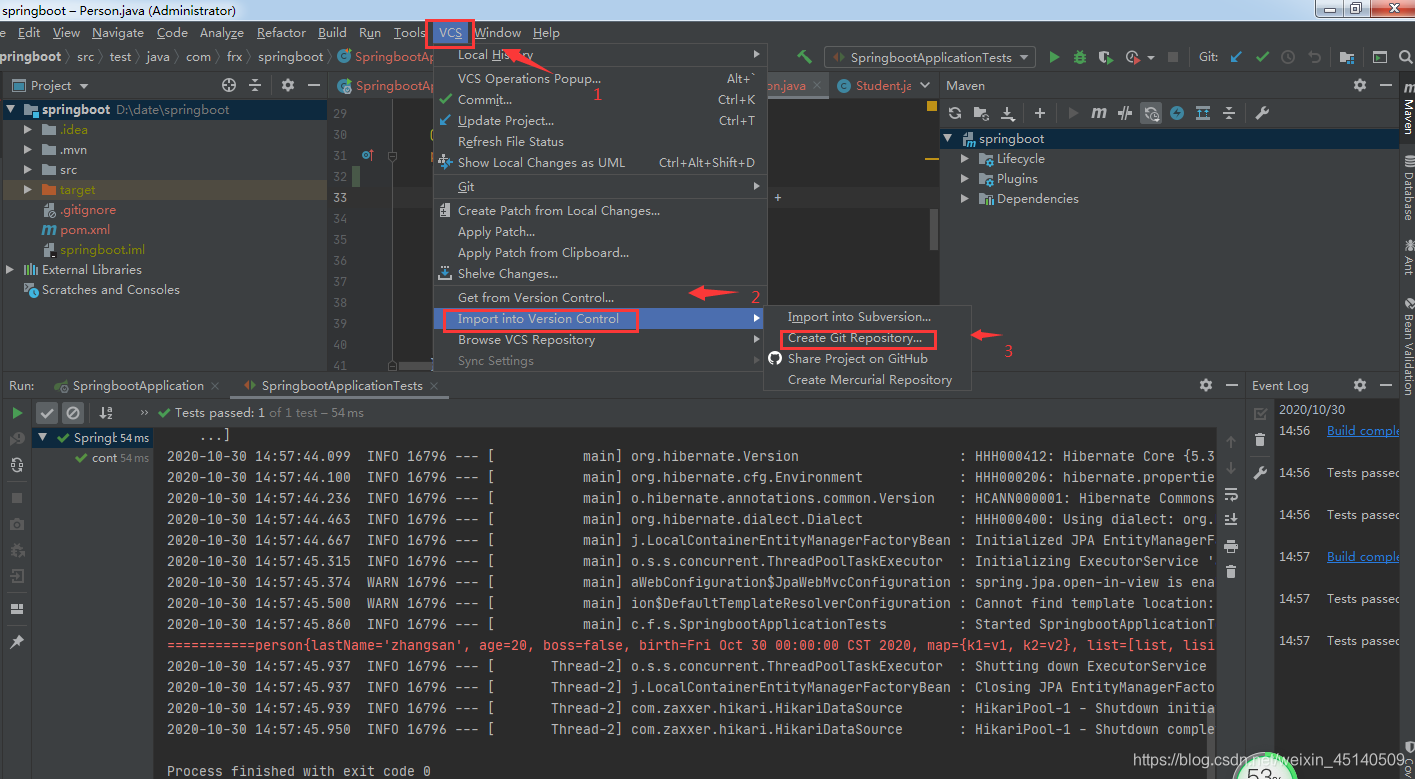Expand the .idea folder in Project tree
Image resolution: width=1415 pixels, height=779 pixels.
click(27, 130)
